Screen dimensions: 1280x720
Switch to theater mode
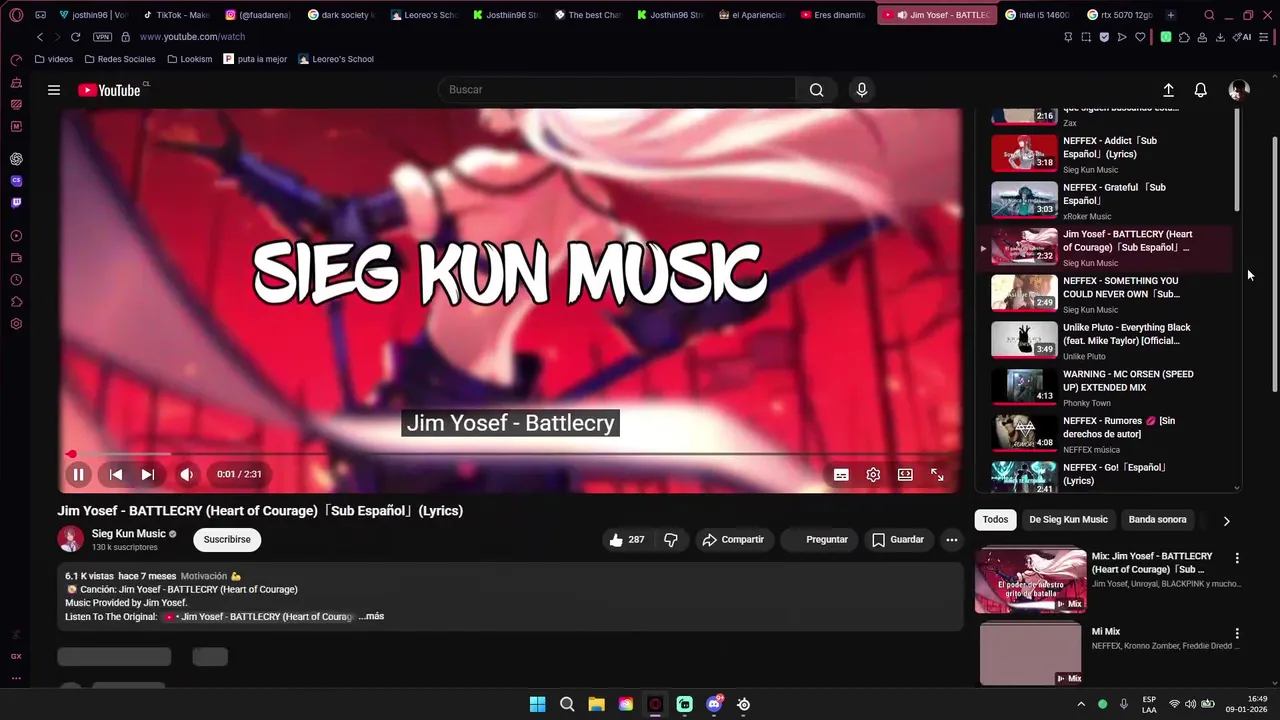pyautogui.click(x=905, y=475)
